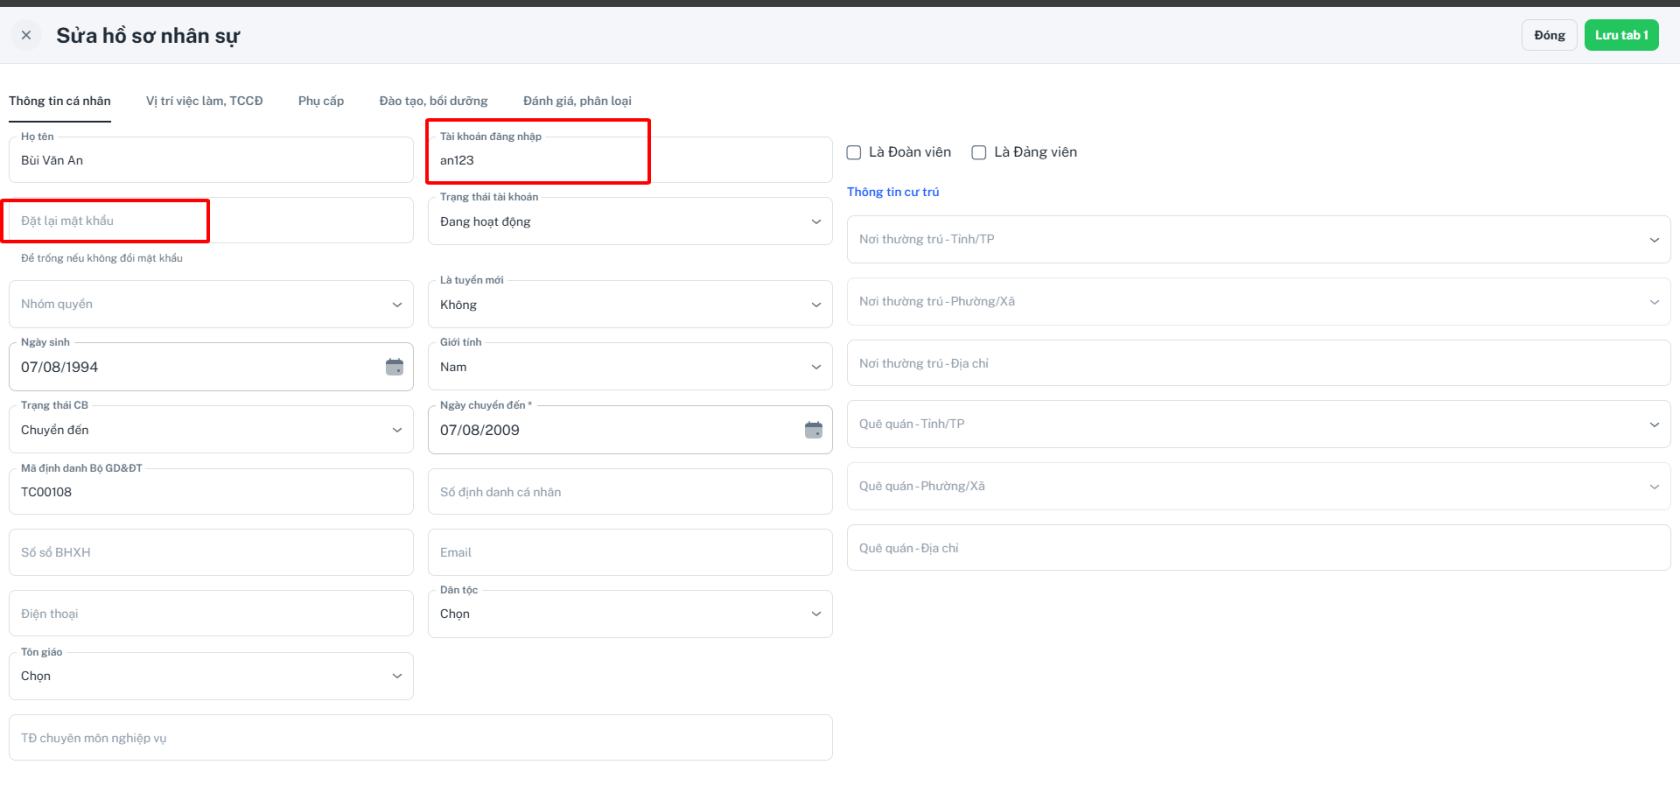The width and height of the screenshot is (1680, 793).
Task: Close the edit form with the X icon
Action: pyautogui.click(x=26, y=35)
